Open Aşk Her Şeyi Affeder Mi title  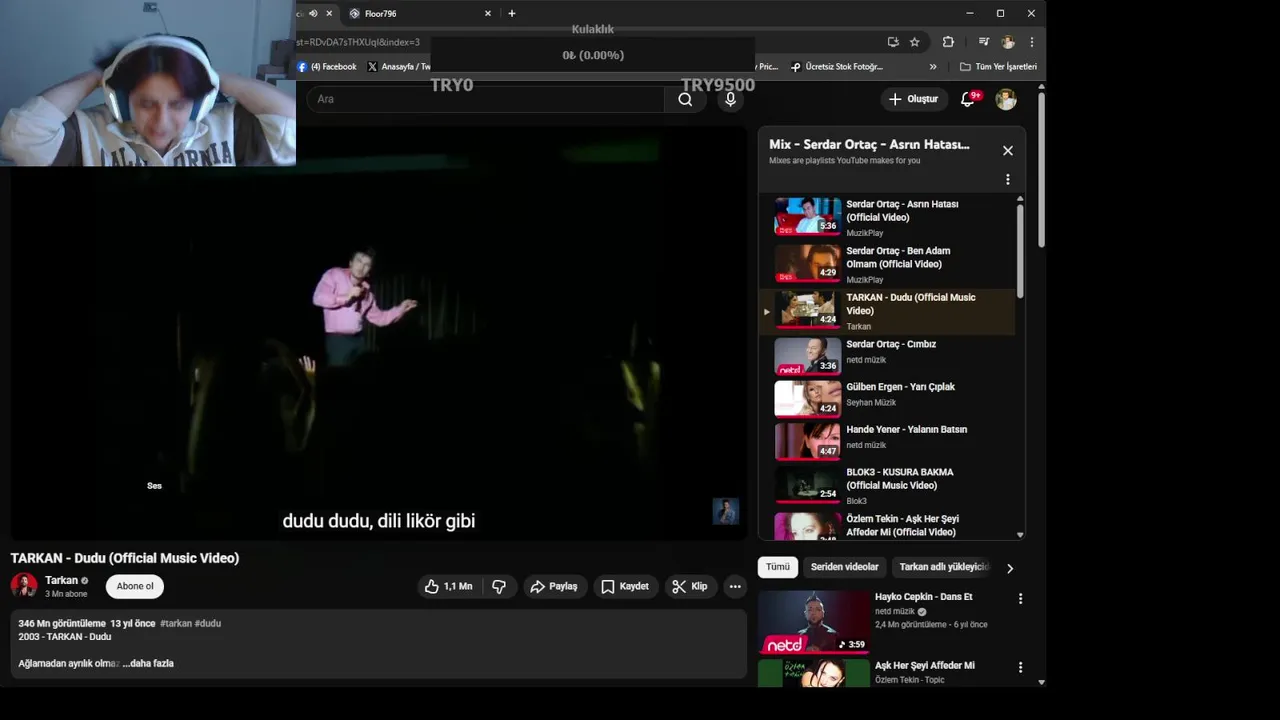click(925, 665)
